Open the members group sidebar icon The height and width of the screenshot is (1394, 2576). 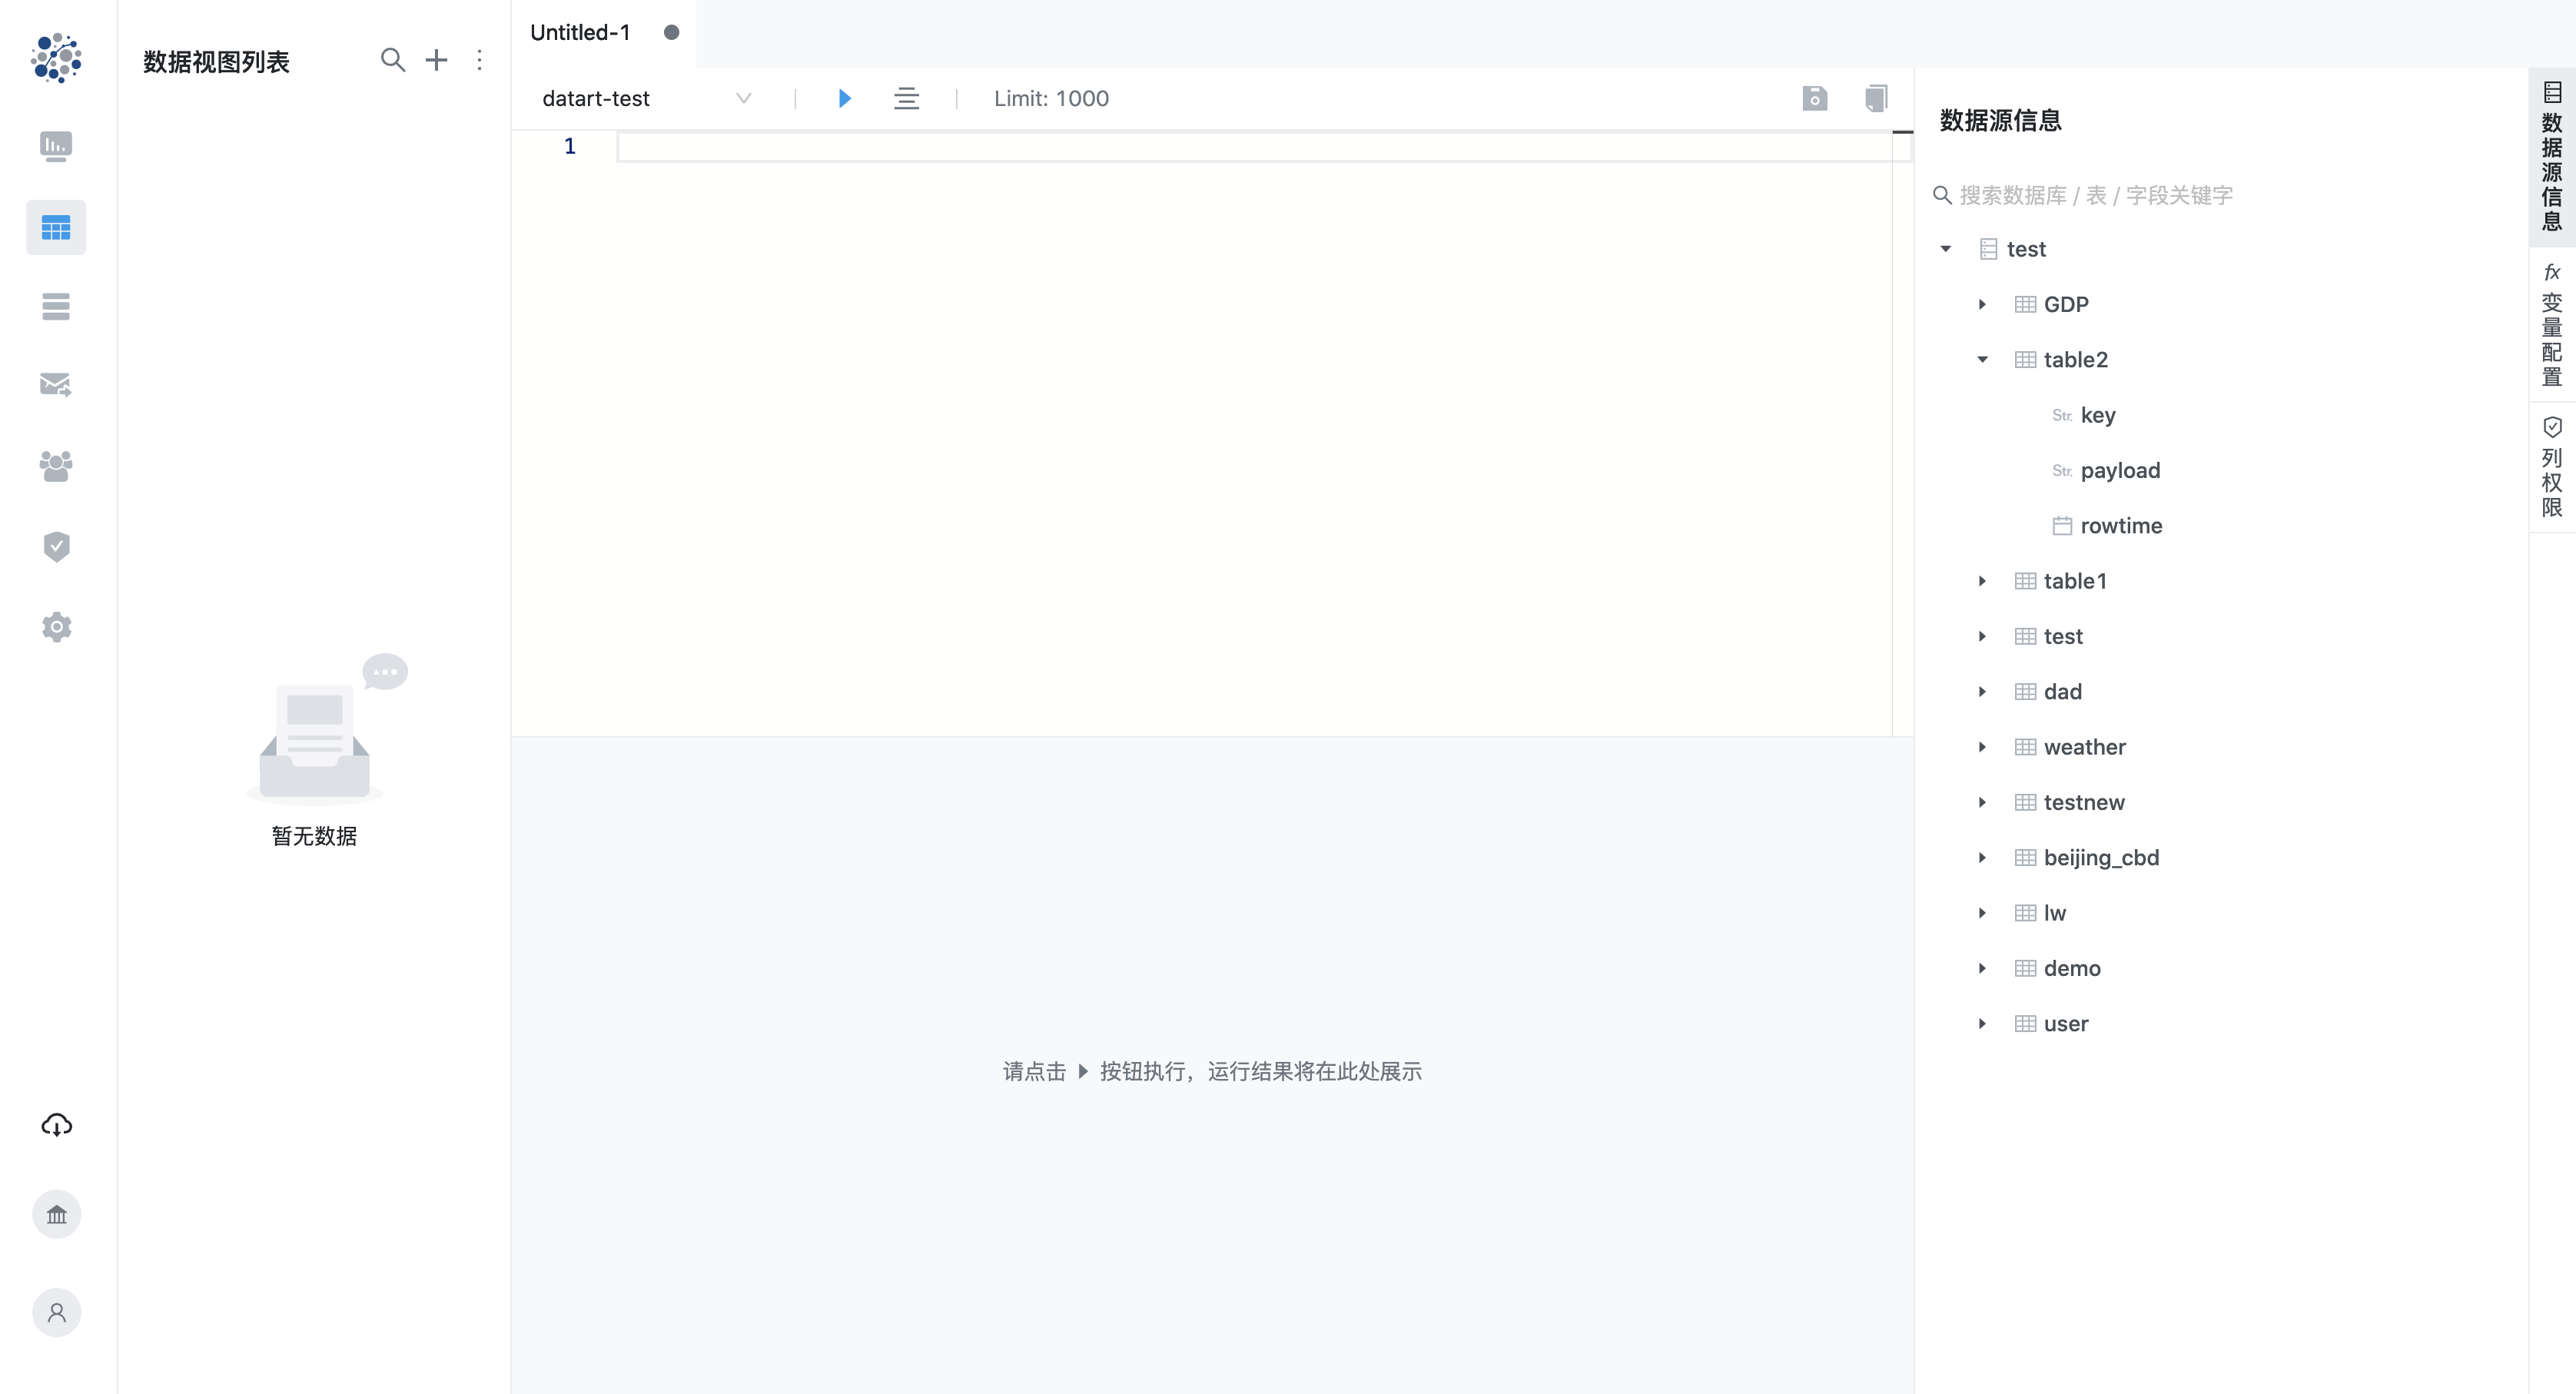click(56, 466)
